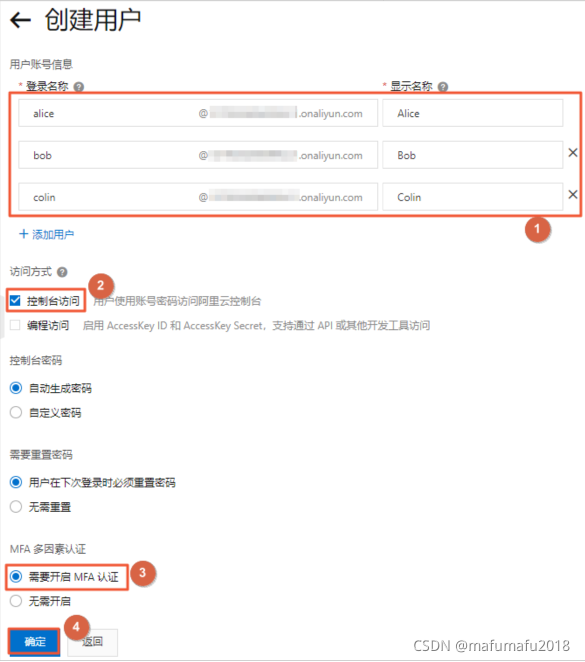
Task: Click the 返回 button
Action: (92, 642)
